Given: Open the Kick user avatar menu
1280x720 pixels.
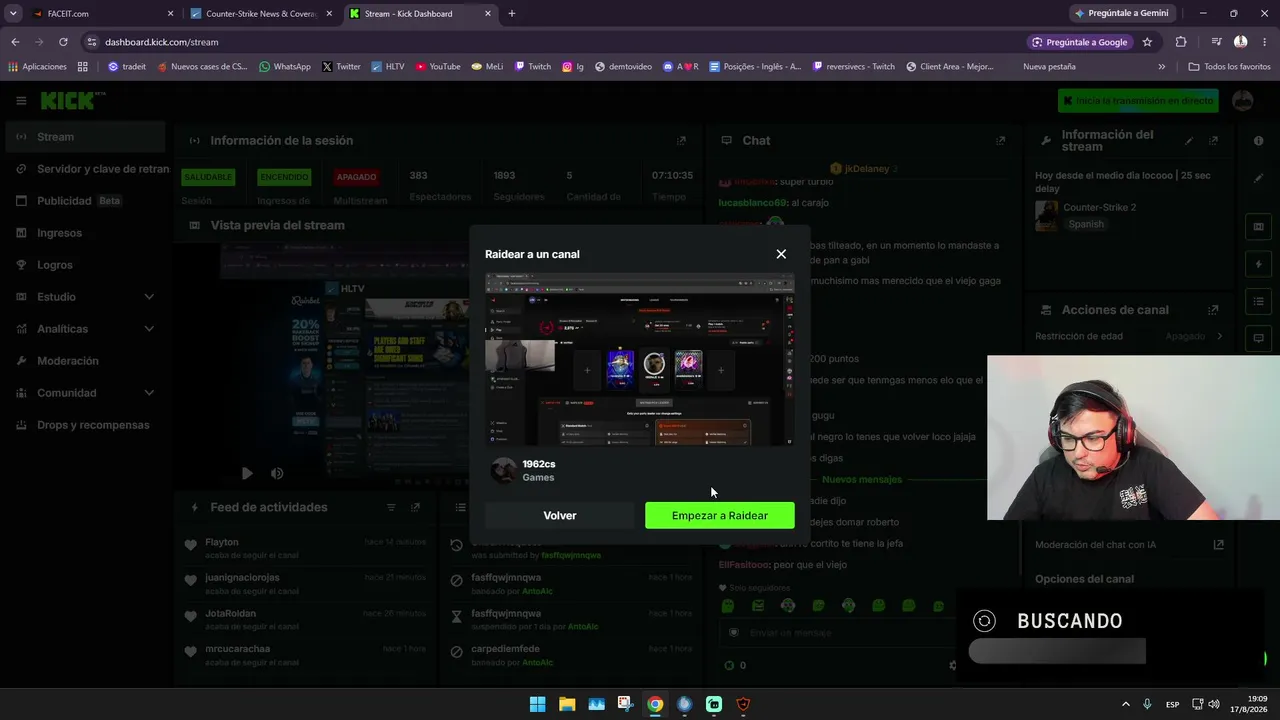Looking at the screenshot, I should [x=1243, y=101].
